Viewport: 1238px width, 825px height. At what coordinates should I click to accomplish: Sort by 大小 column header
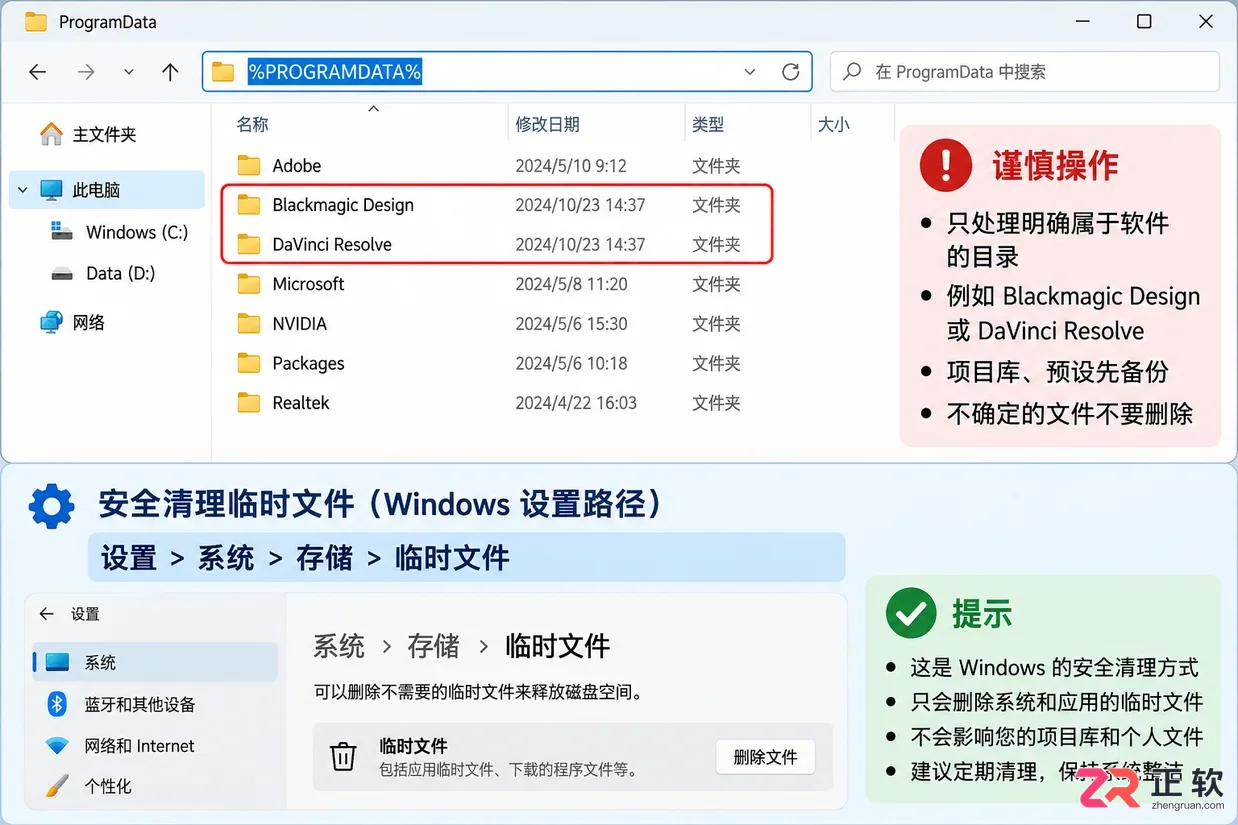[834, 124]
